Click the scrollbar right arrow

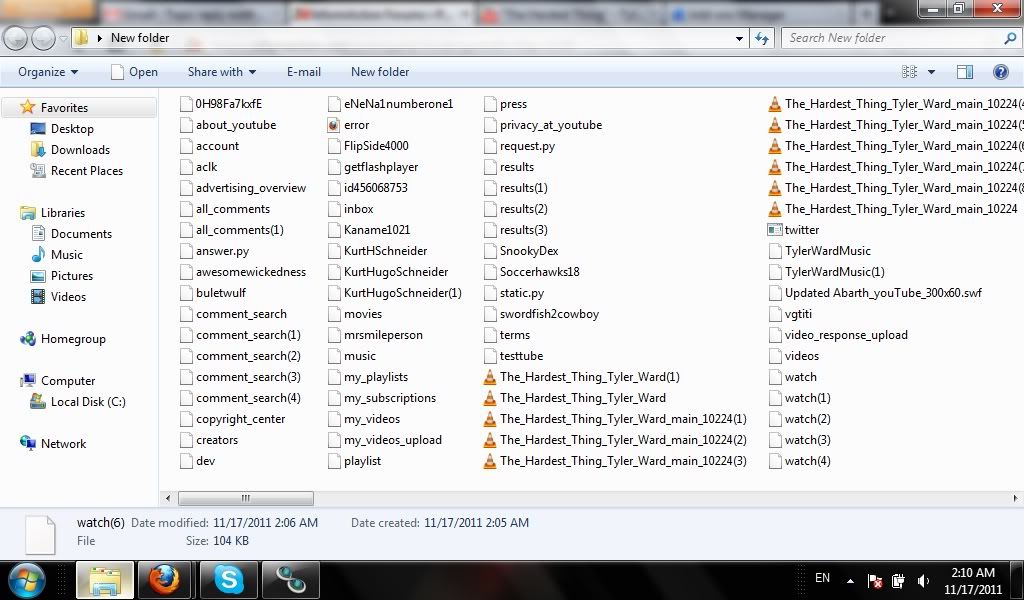(1015, 498)
